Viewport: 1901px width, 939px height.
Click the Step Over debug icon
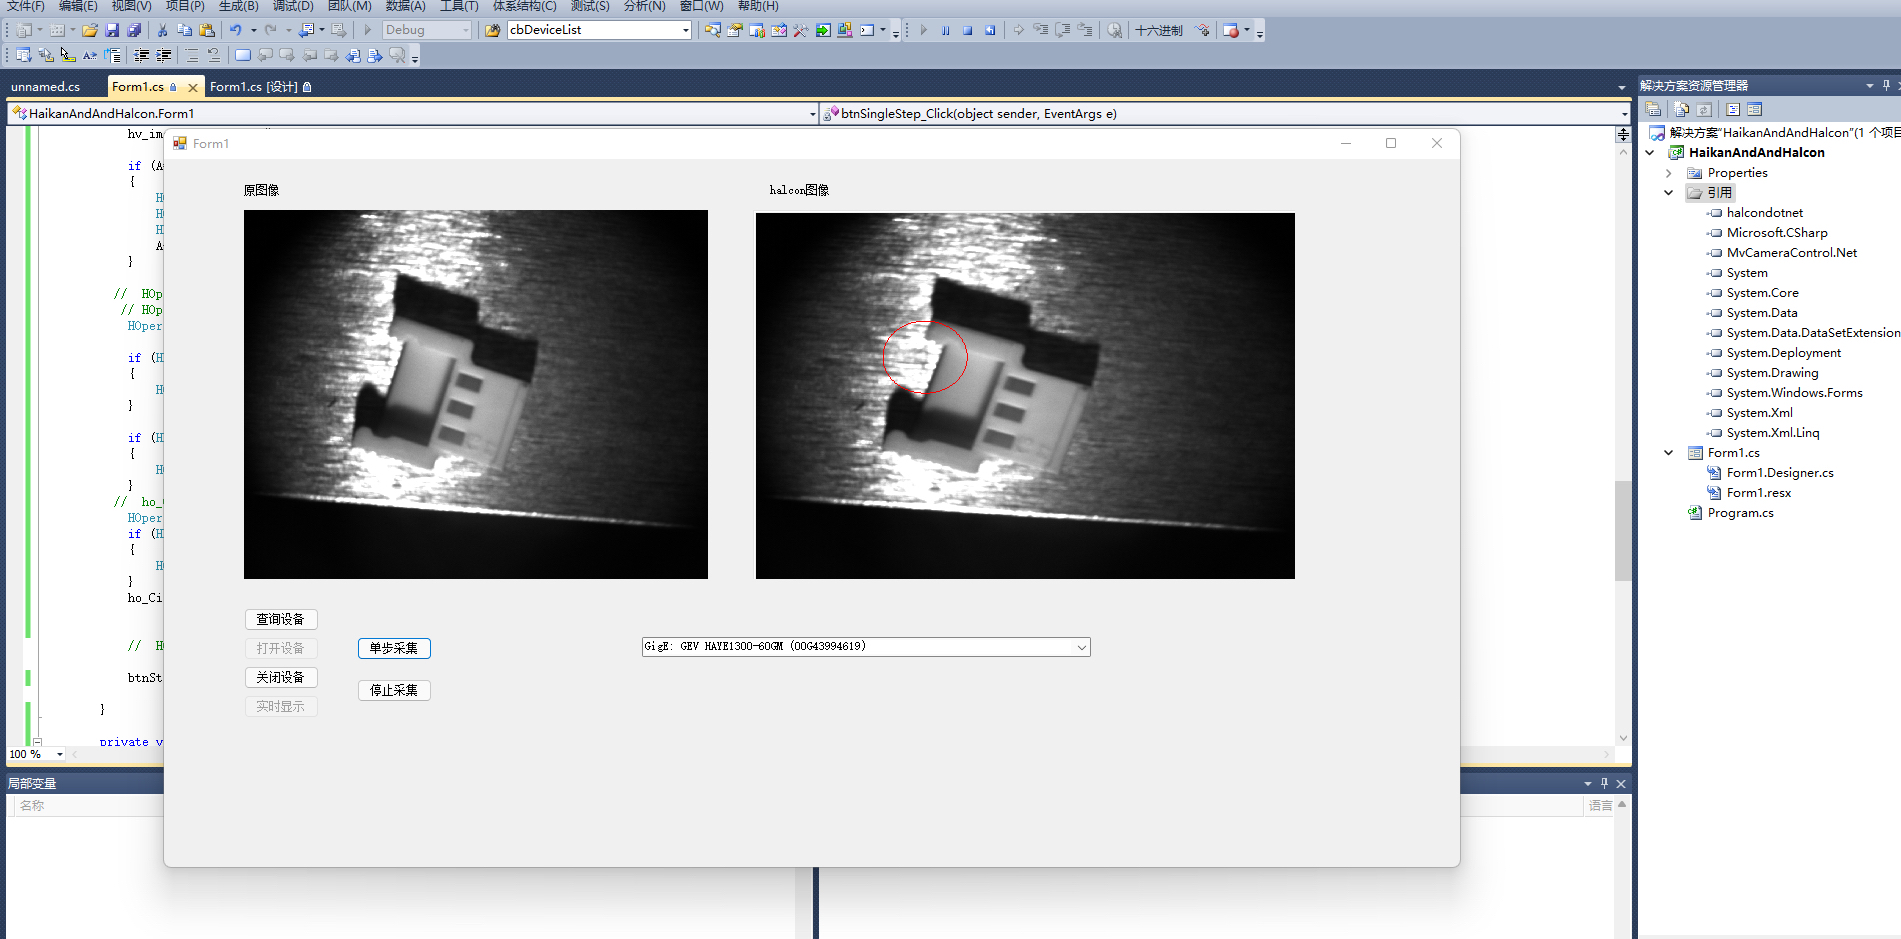[x=1063, y=30]
